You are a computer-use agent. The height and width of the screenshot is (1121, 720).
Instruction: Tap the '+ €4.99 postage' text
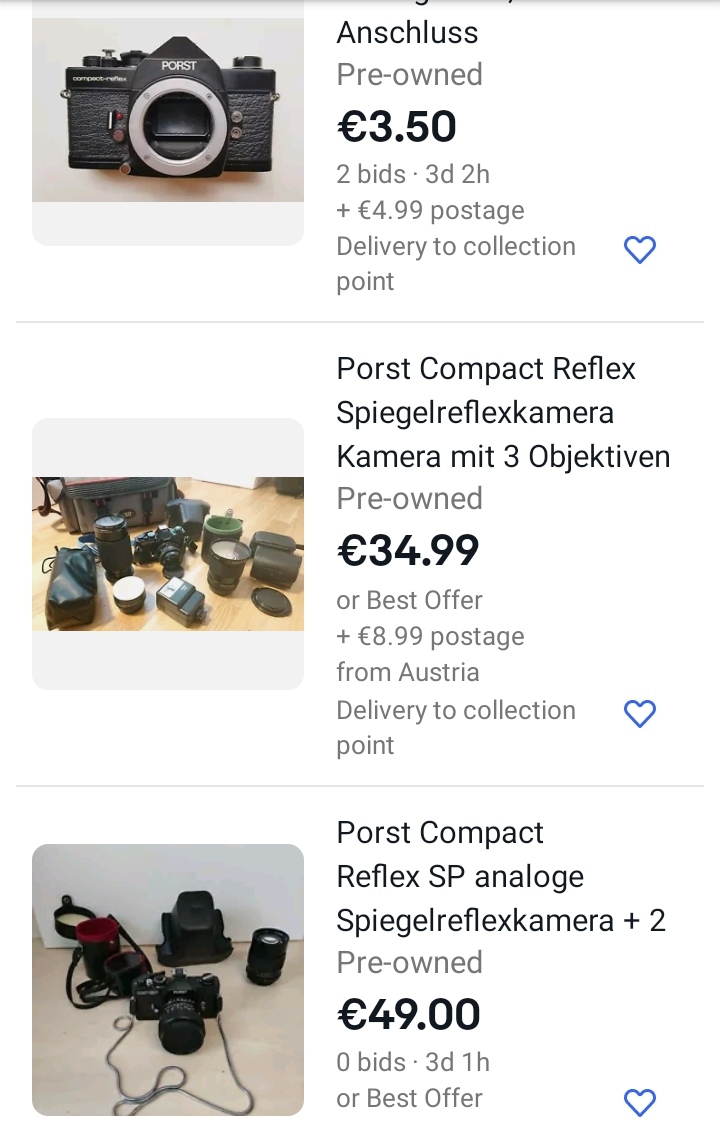pos(430,210)
